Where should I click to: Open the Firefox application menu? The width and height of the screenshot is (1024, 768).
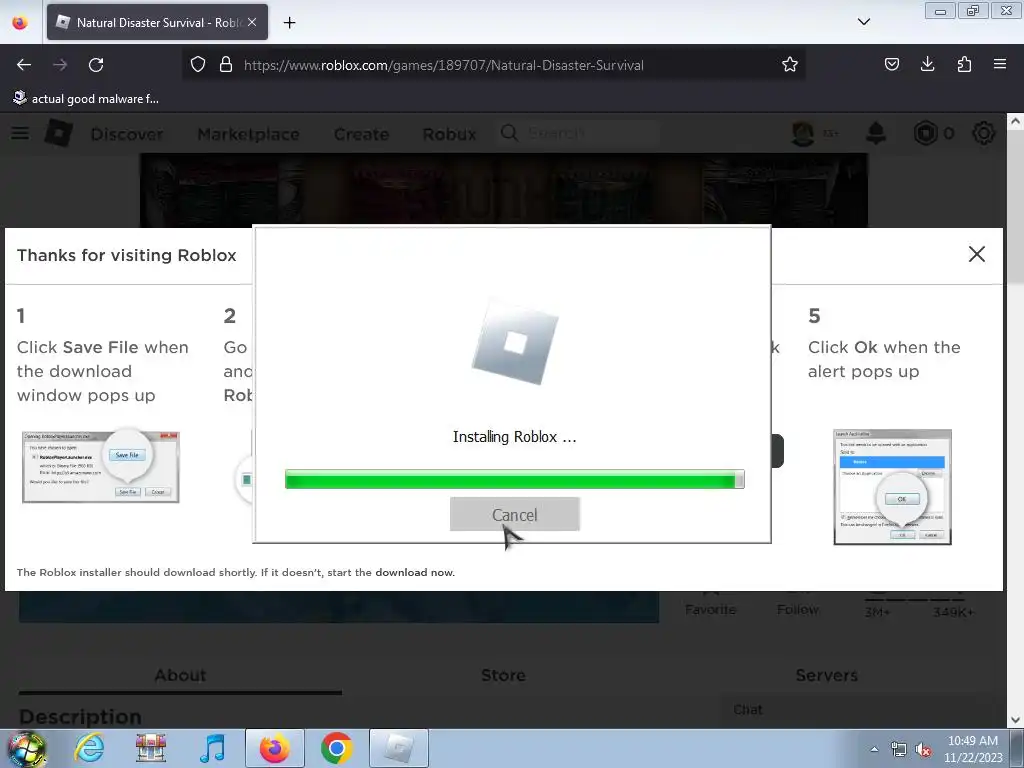pyautogui.click(x=1000, y=65)
